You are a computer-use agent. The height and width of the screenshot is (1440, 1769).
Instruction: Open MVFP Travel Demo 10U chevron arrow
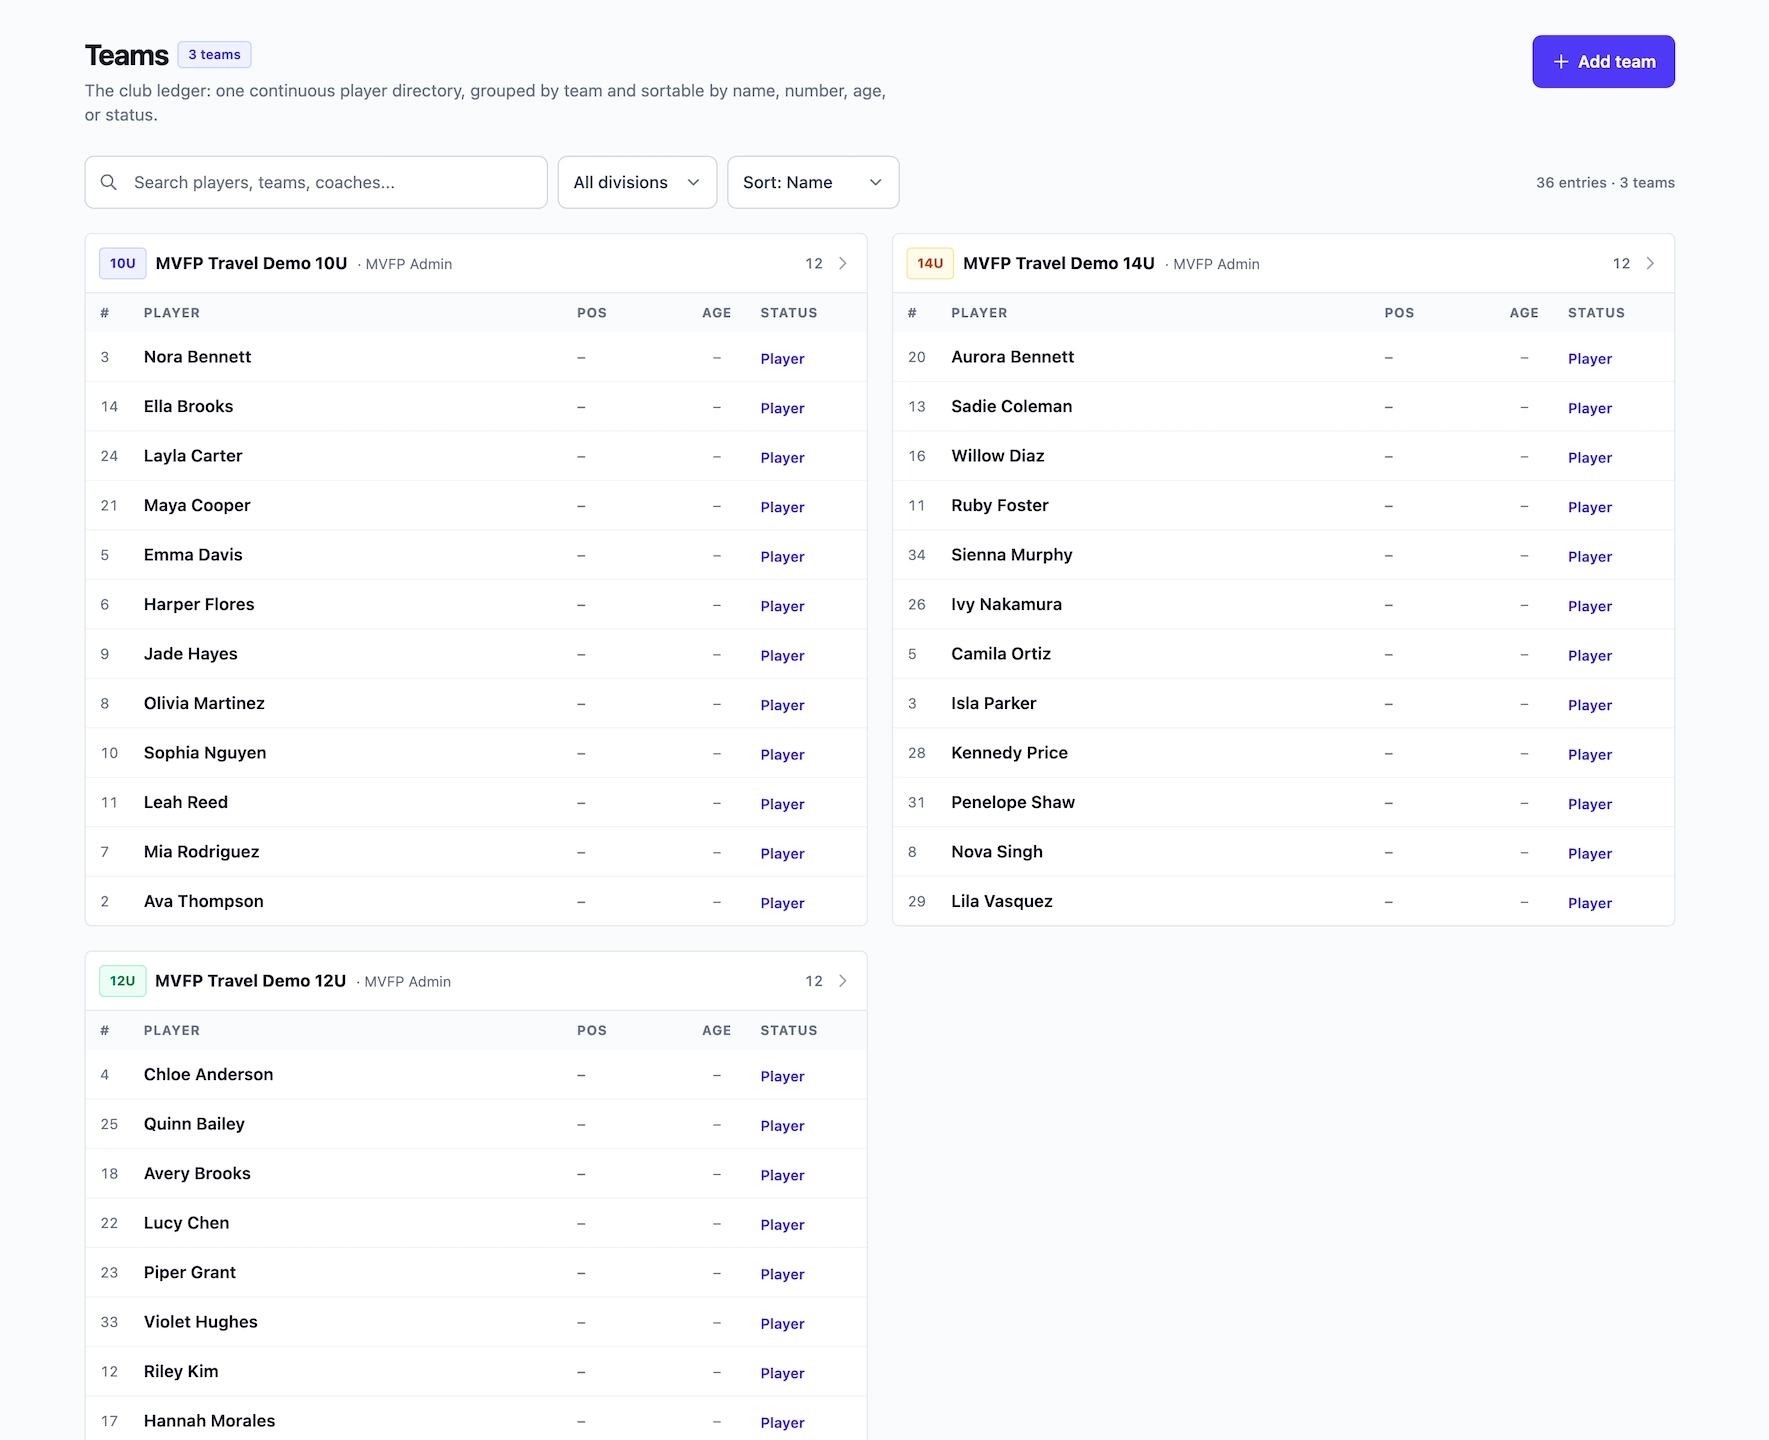(843, 263)
